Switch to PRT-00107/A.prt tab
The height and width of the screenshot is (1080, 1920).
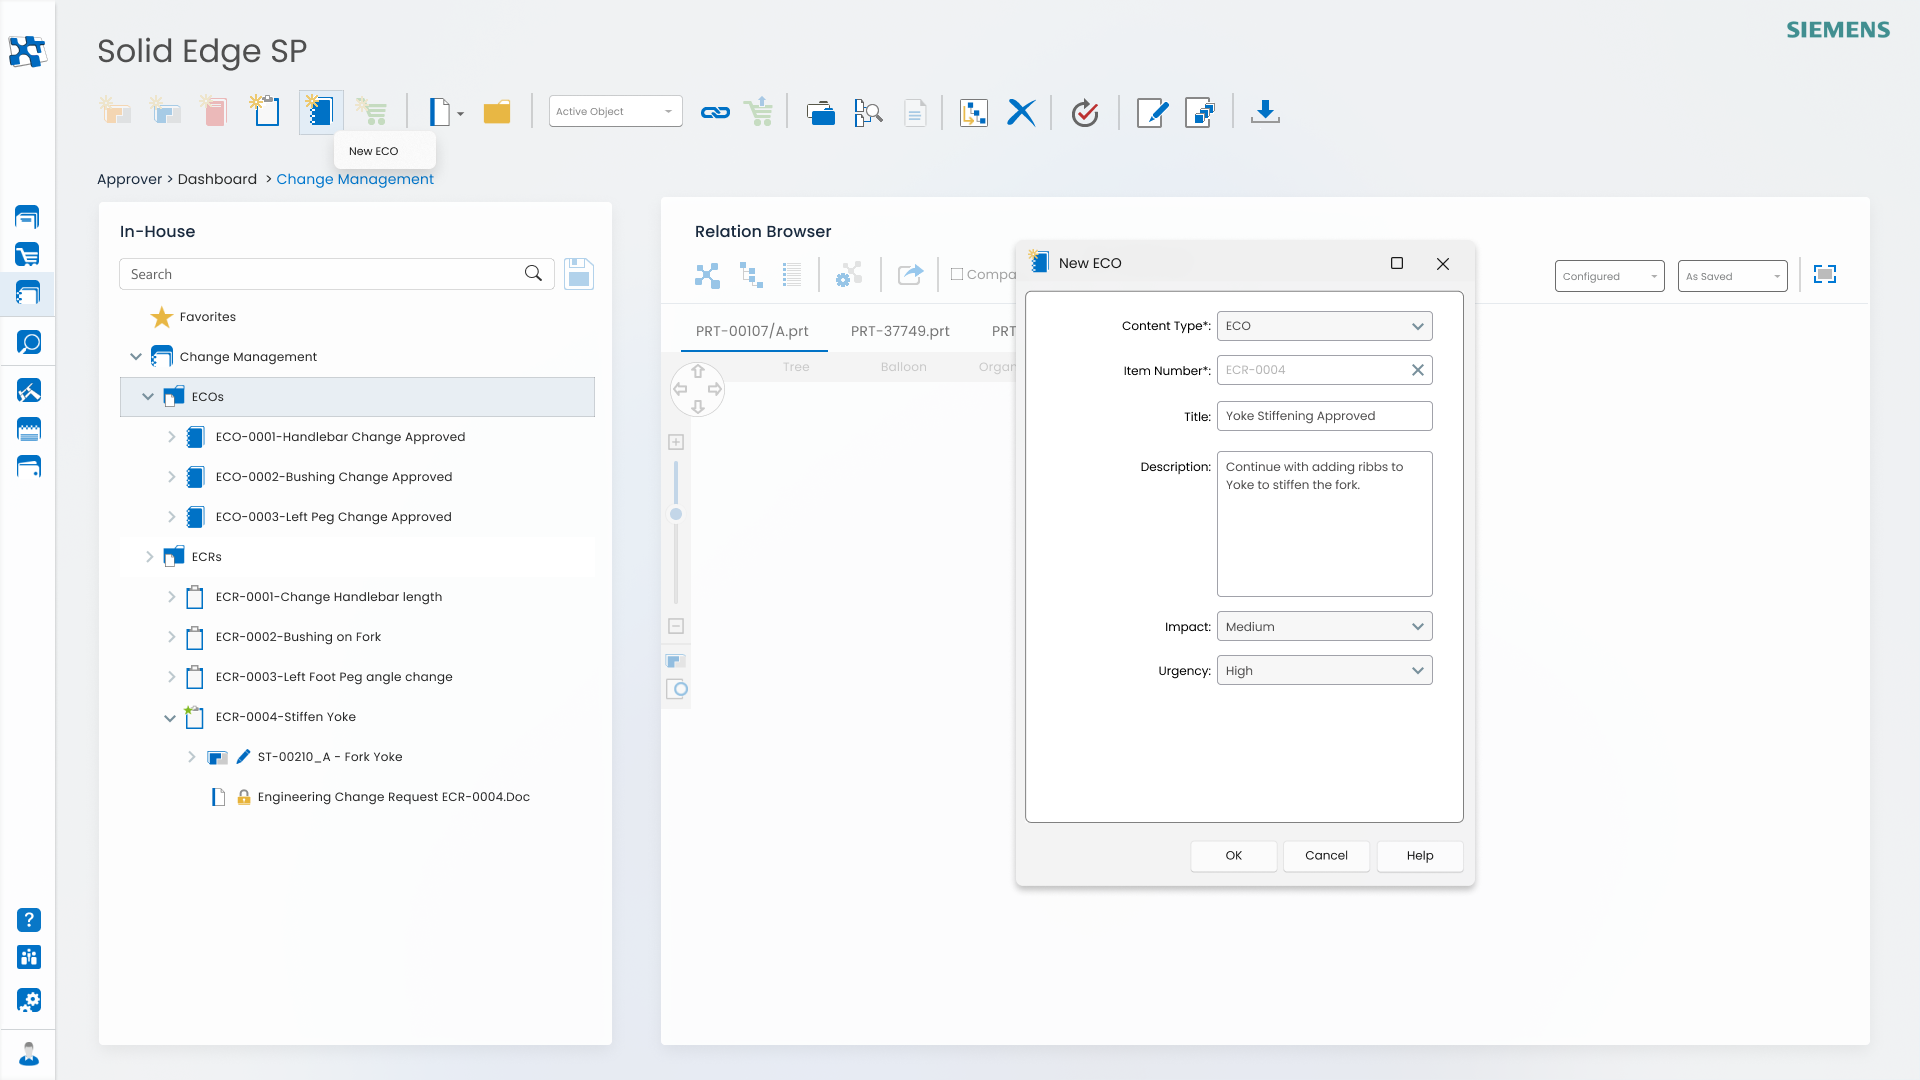[x=752, y=331]
